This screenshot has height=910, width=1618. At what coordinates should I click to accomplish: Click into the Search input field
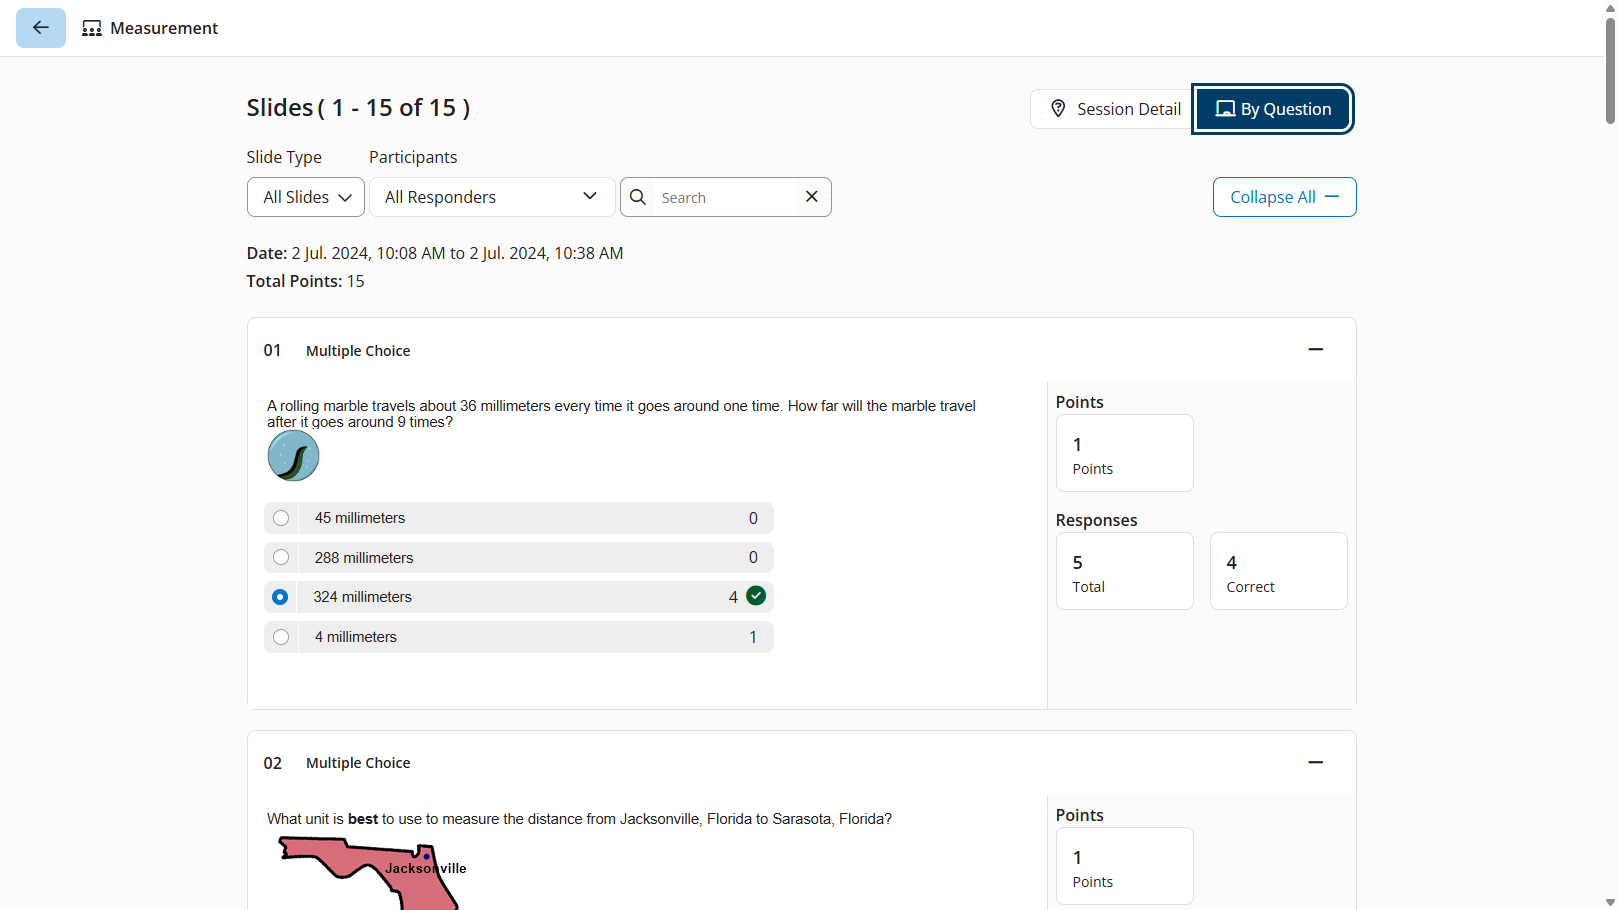click(x=724, y=198)
